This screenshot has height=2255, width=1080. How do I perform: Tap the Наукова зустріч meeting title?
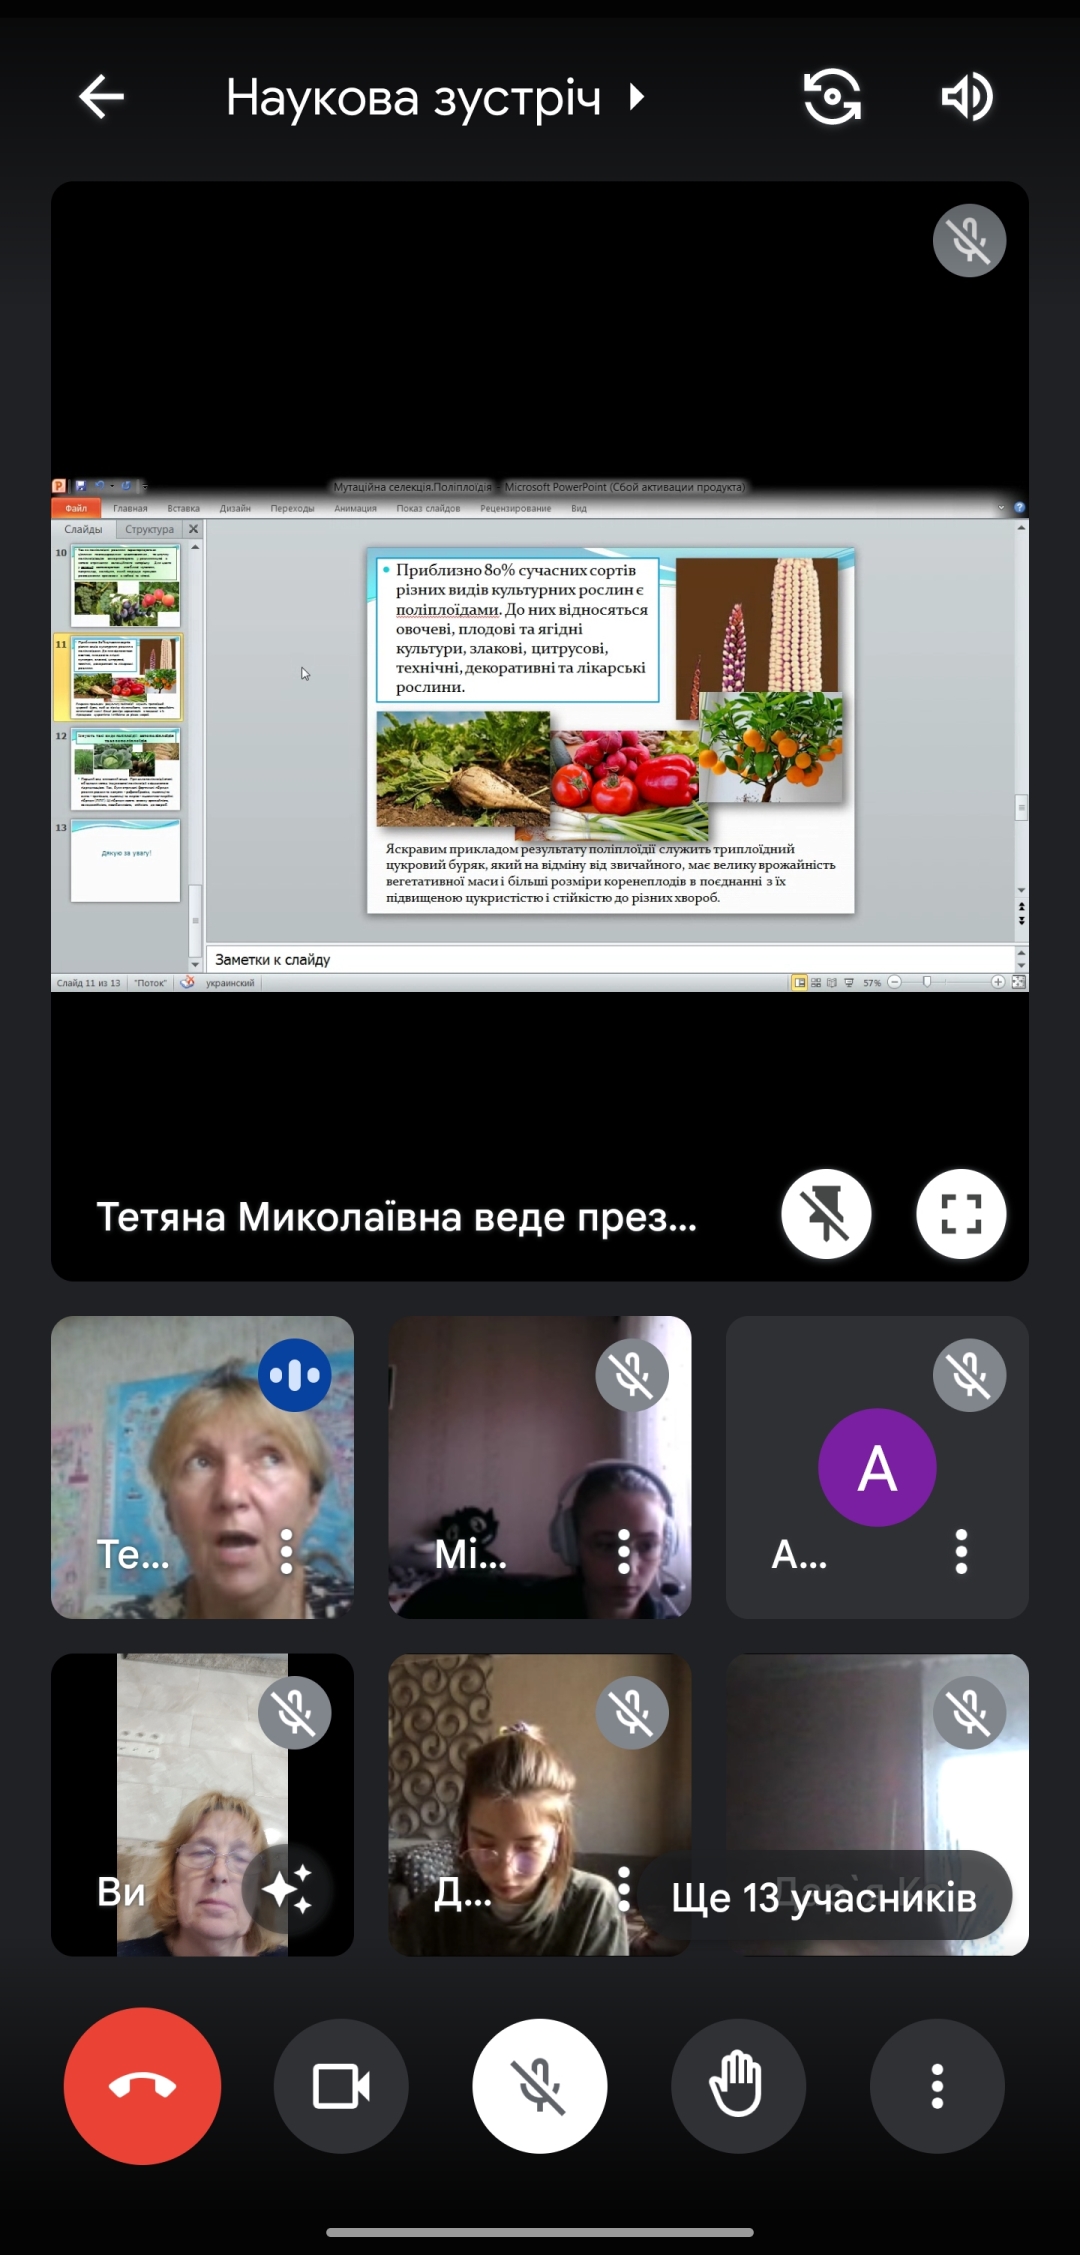pyautogui.click(x=413, y=98)
